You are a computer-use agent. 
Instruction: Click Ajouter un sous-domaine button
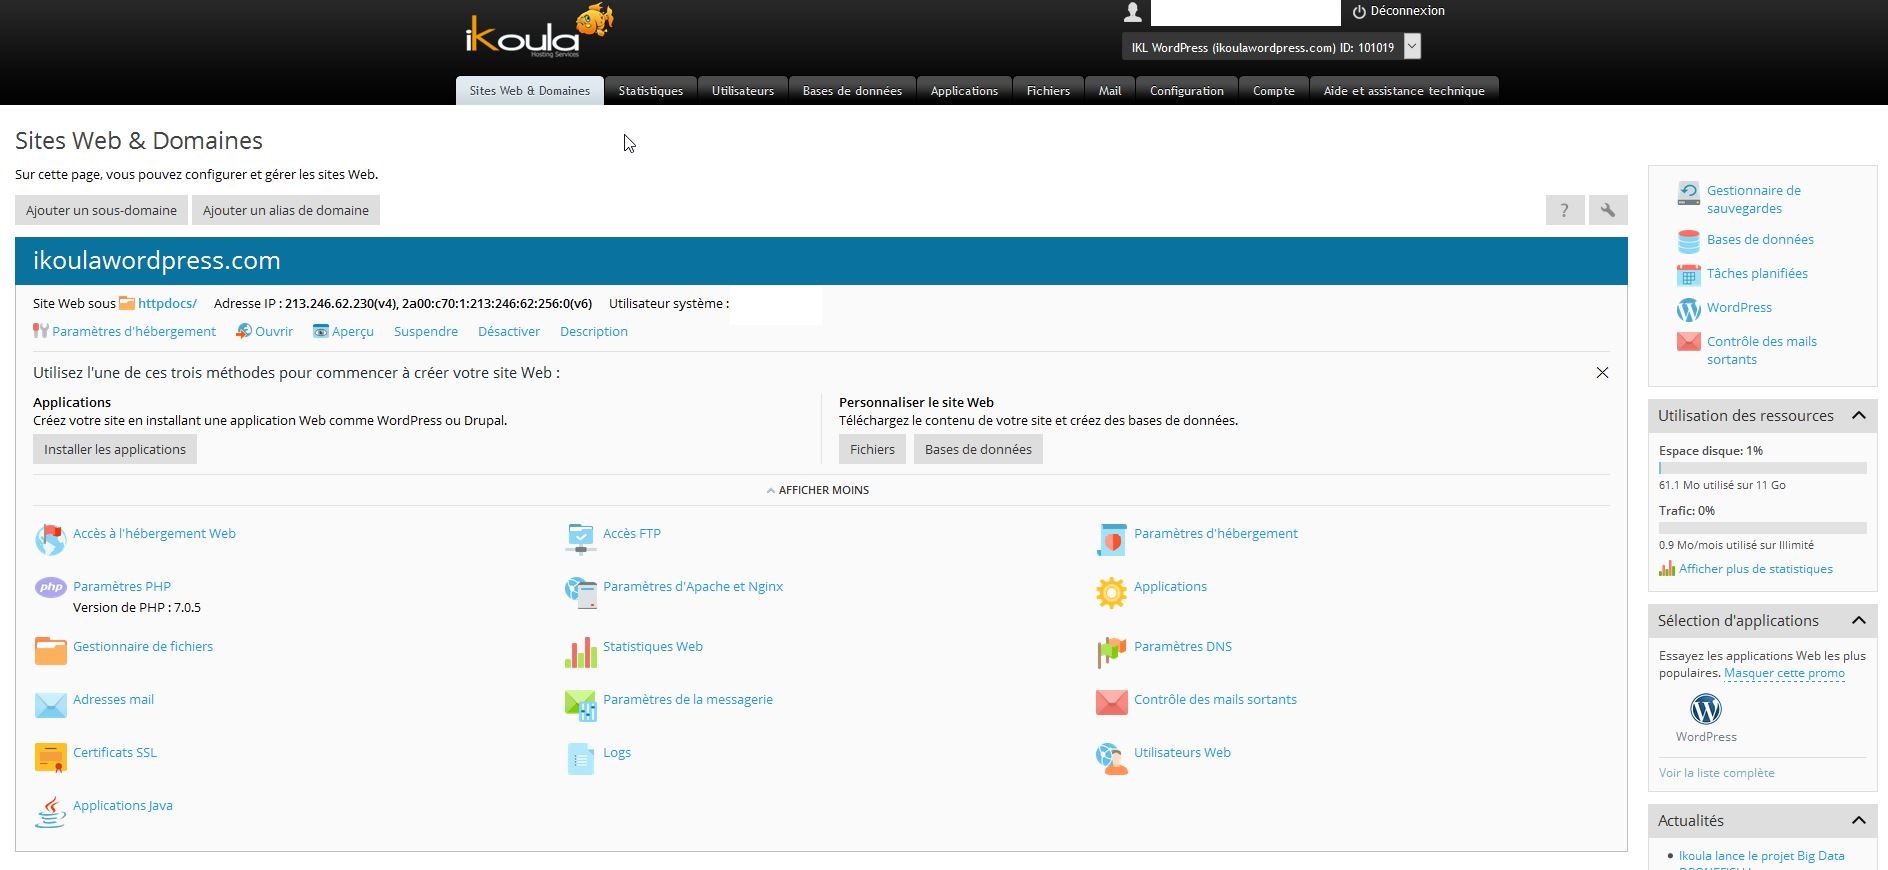coord(101,210)
